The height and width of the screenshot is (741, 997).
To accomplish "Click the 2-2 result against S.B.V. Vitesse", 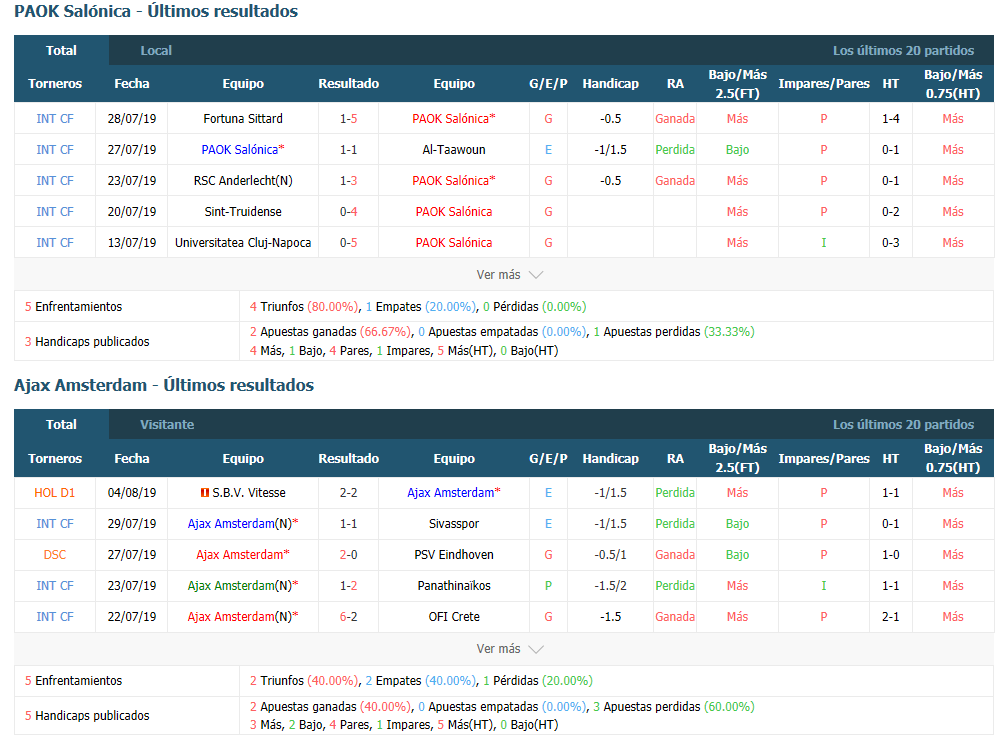I will click(x=348, y=493).
